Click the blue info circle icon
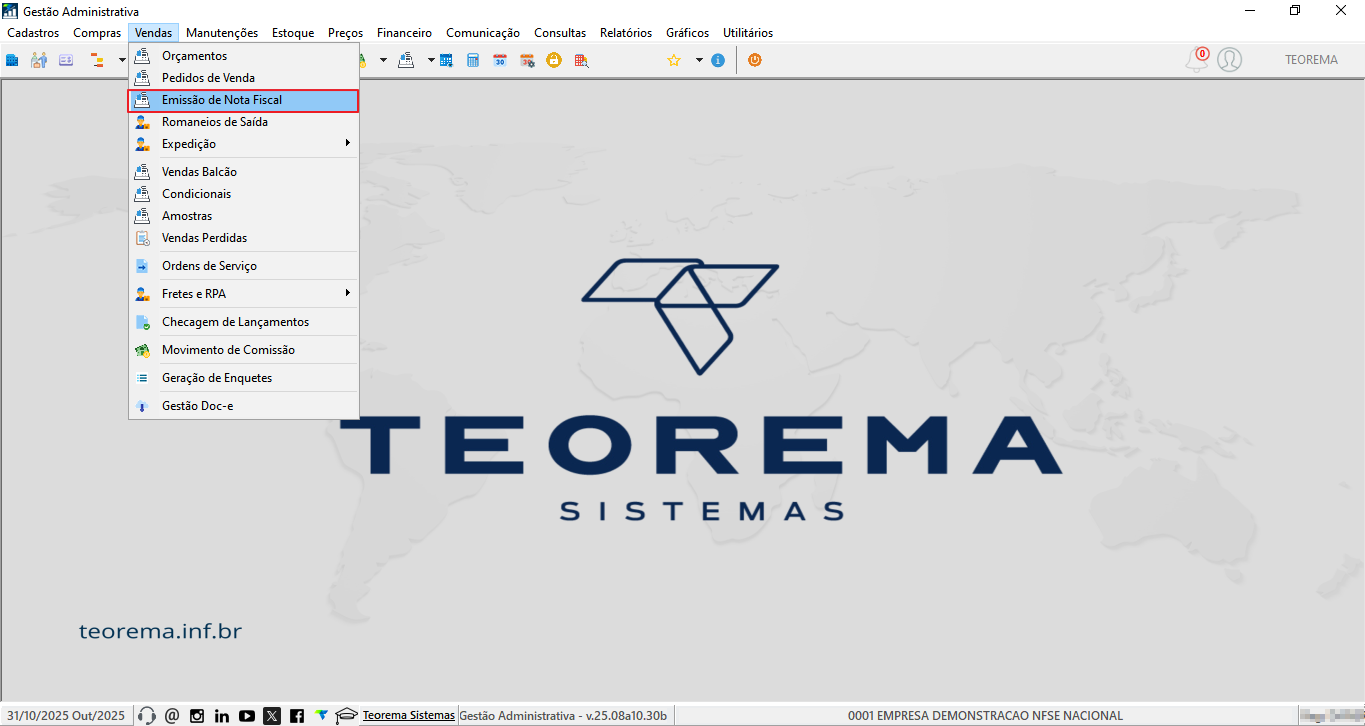The width and height of the screenshot is (1365, 726). coord(718,60)
